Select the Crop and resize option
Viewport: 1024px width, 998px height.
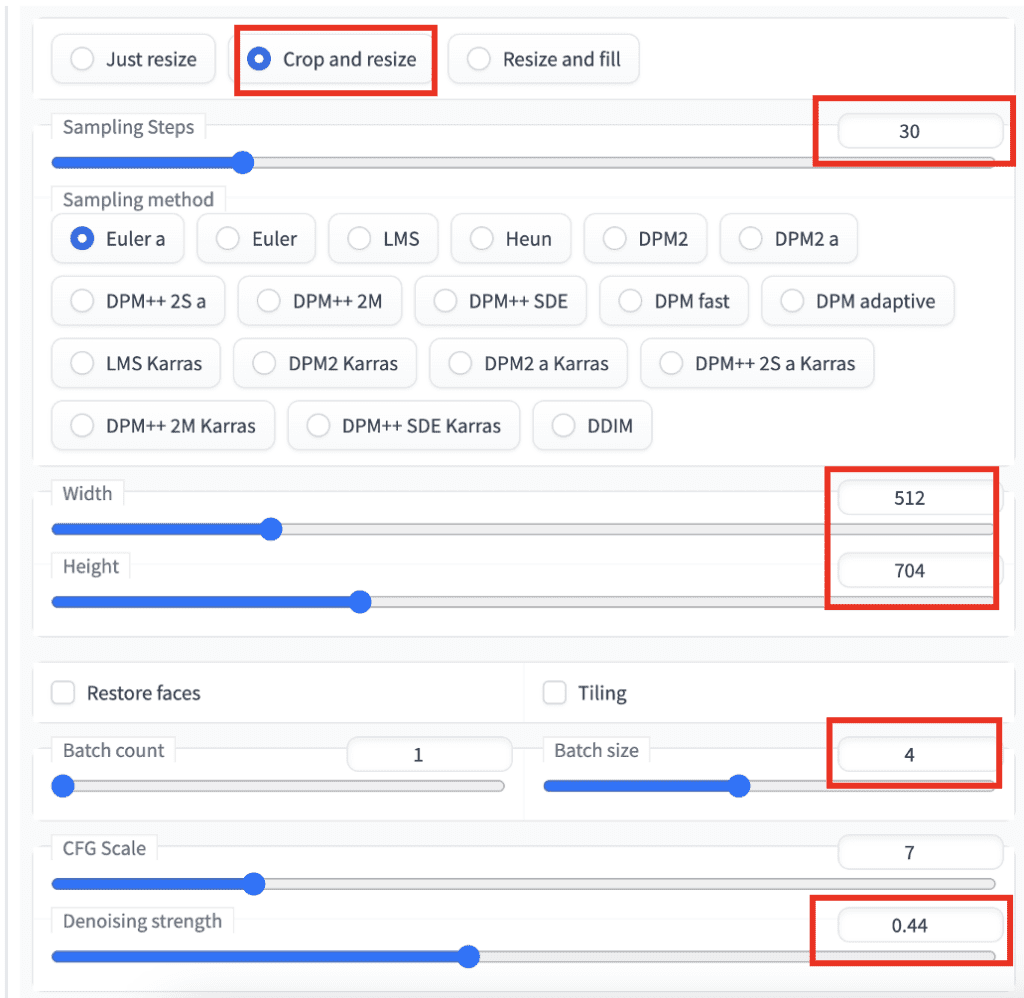click(333, 59)
